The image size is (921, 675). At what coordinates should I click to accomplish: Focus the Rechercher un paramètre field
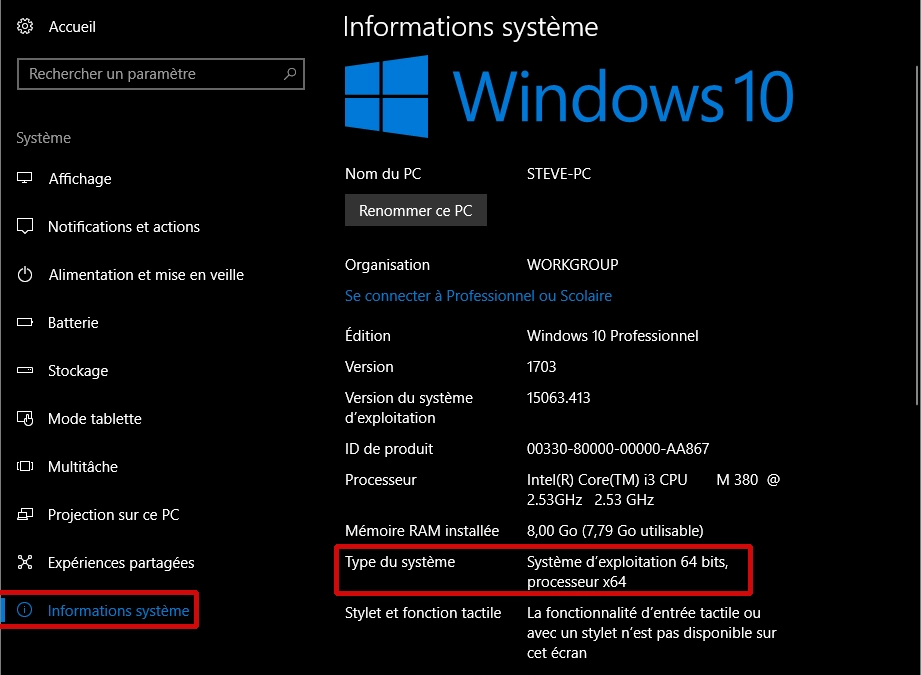point(150,74)
